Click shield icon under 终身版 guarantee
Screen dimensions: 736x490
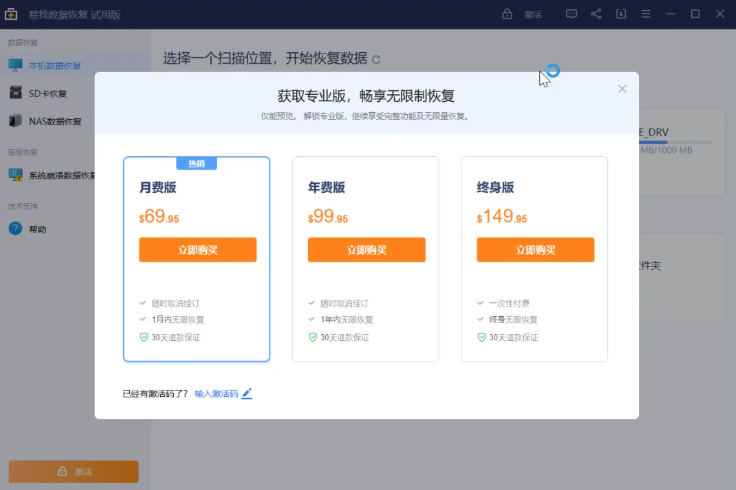(482, 337)
